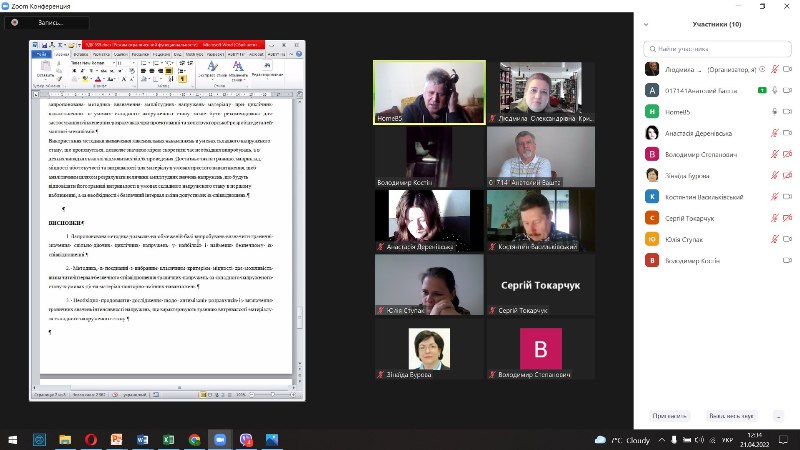The height and width of the screenshot is (450, 800).
Task: Switch to the Insert (Вставка) ribbon tab
Action: tap(81, 54)
